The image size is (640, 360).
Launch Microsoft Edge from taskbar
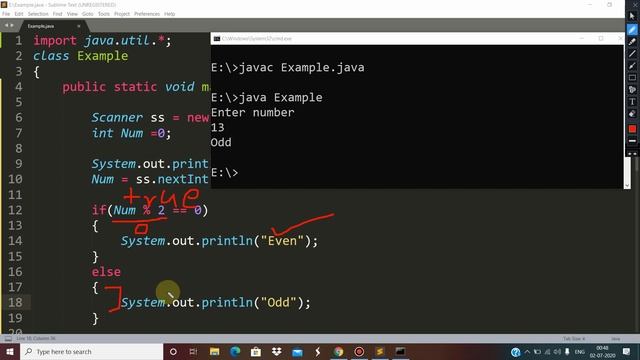point(235,351)
